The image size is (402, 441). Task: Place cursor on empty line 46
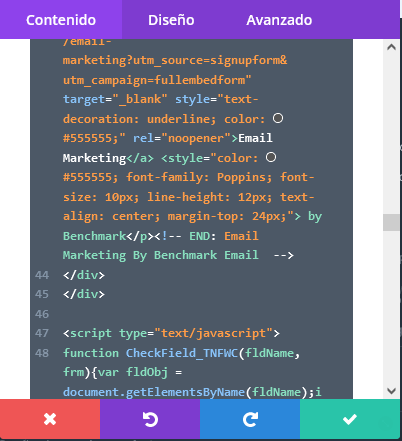point(191,314)
